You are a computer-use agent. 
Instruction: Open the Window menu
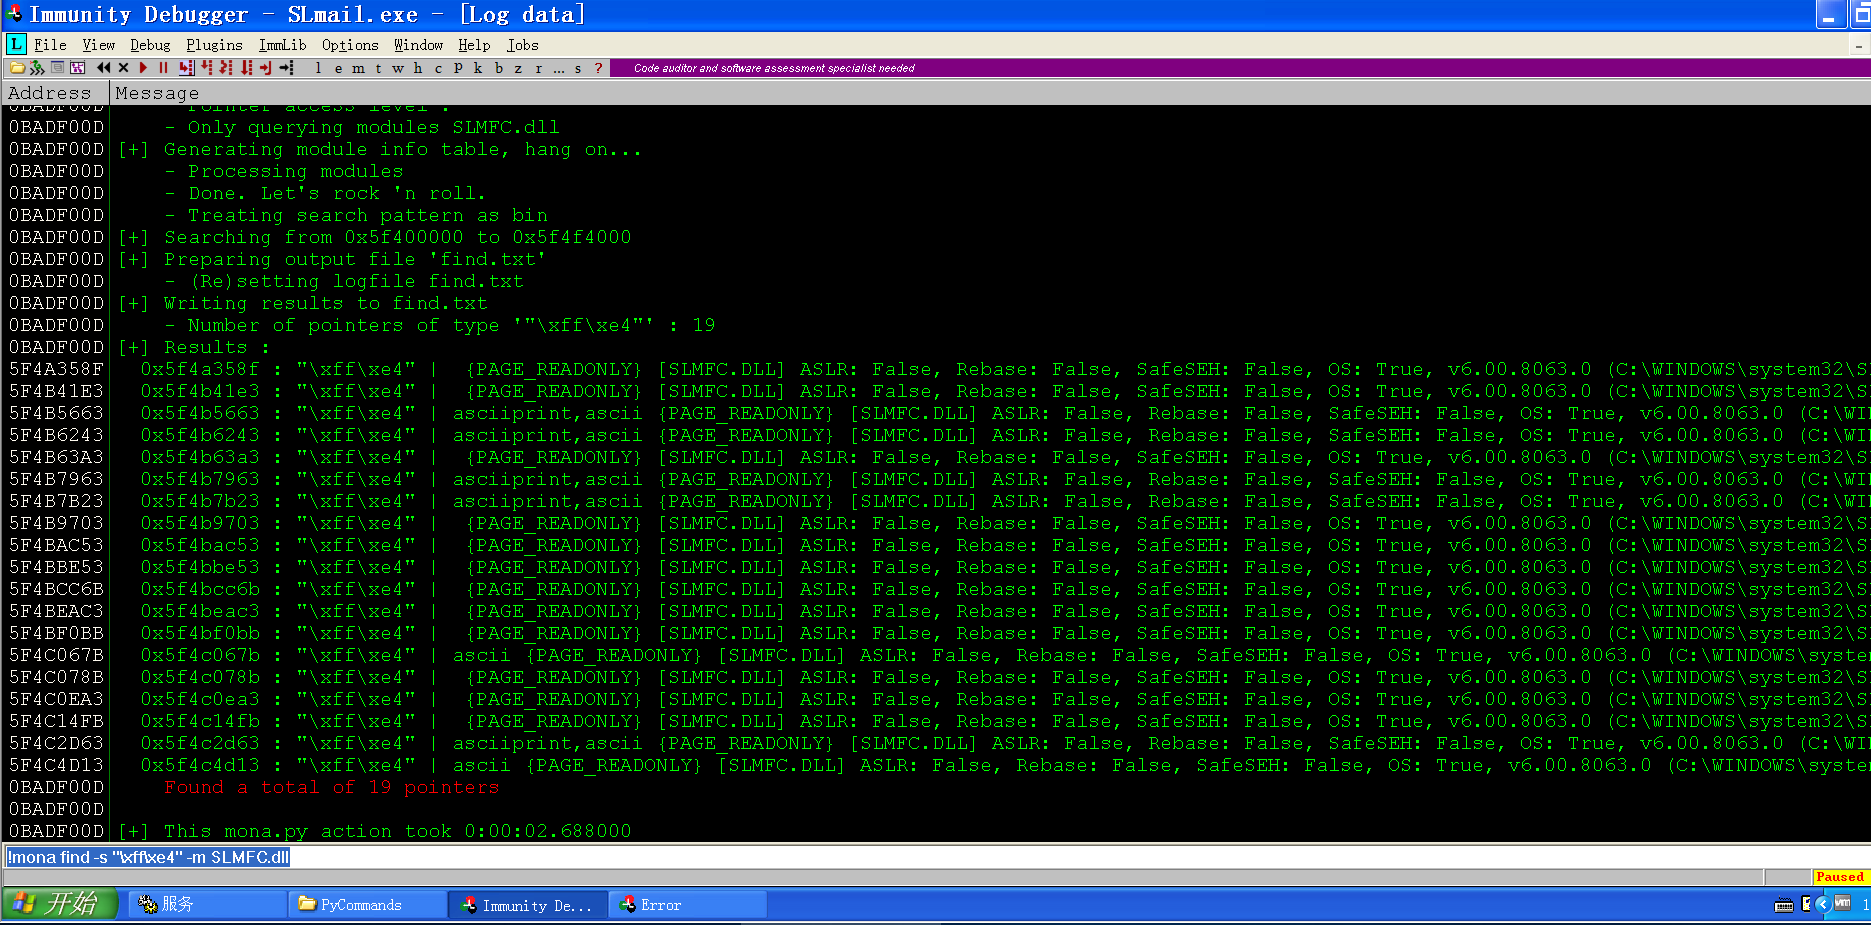[418, 45]
